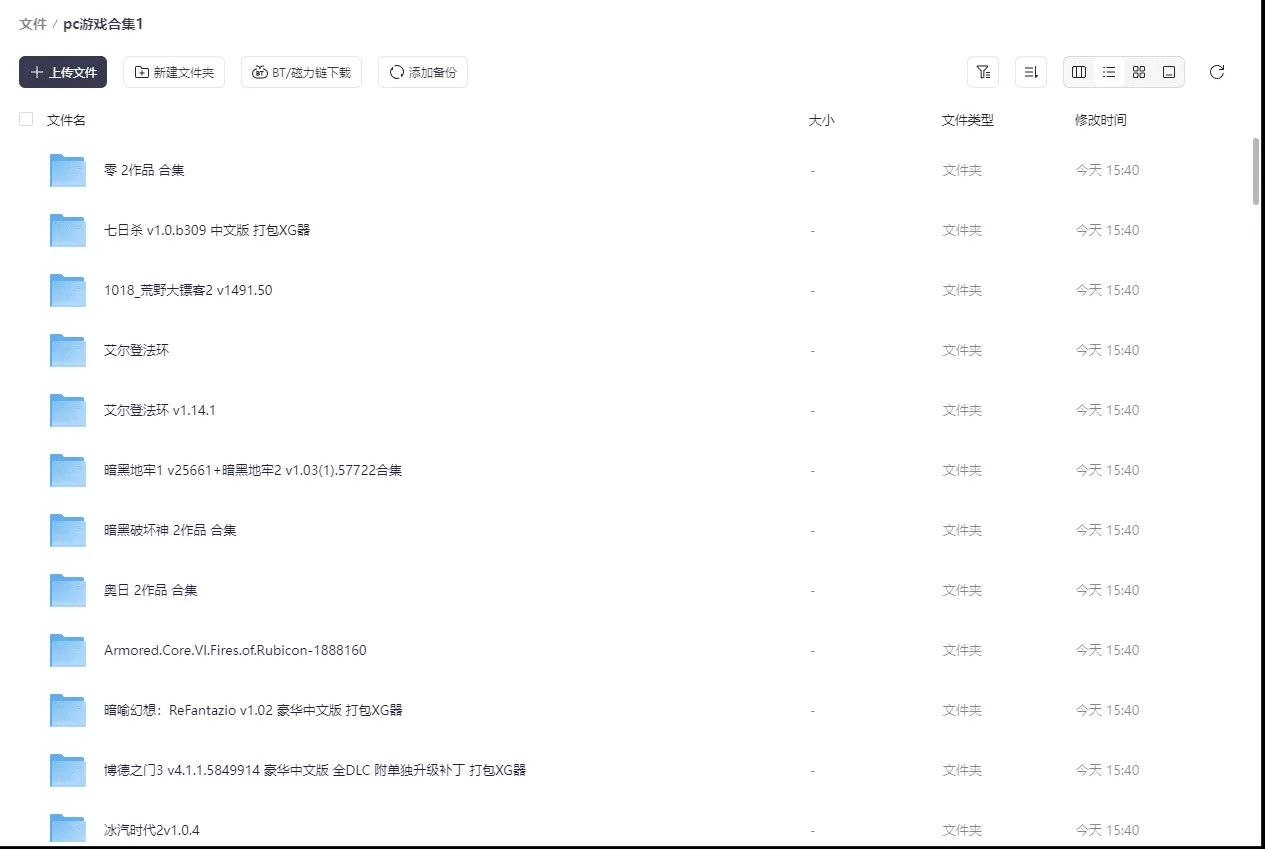Select 七日杀 v1.0.b309 中文版 打包XG器 name
The width and height of the screenshot is (1265, 849).
[x=207, y=230]
